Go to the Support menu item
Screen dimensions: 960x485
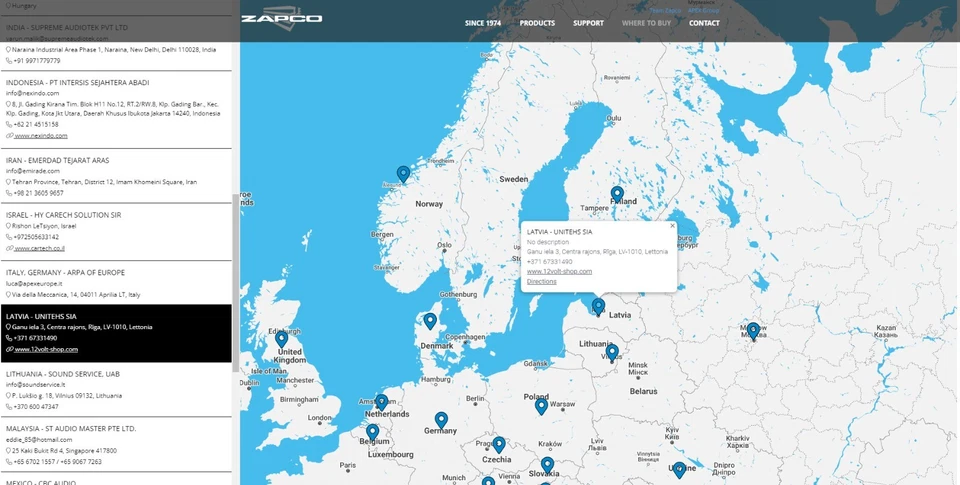588,23
